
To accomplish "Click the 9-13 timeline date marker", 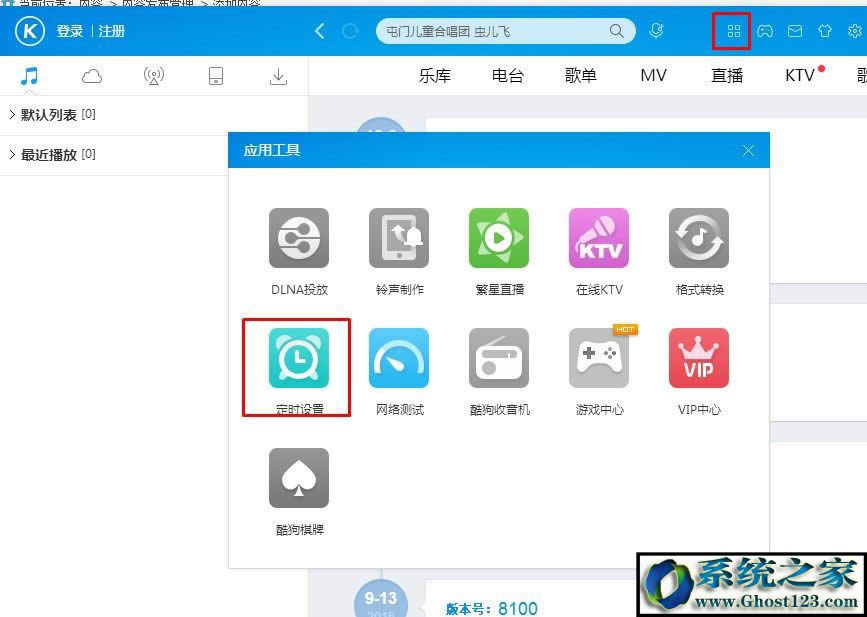I will pyautogui.click(x=380, y=600).
